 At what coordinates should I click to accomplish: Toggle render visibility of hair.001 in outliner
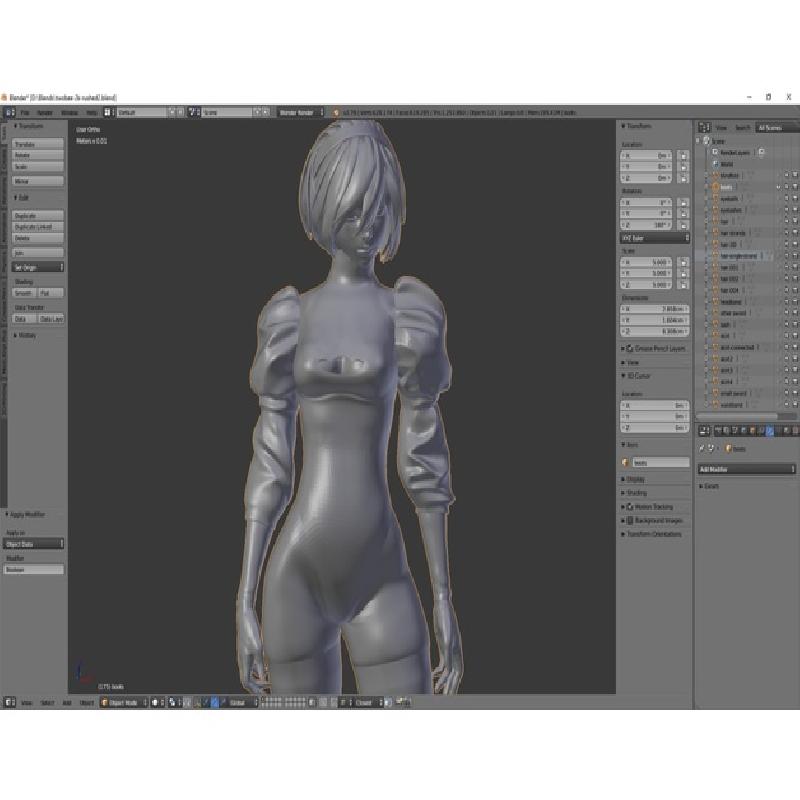click(x=795, y=267)
